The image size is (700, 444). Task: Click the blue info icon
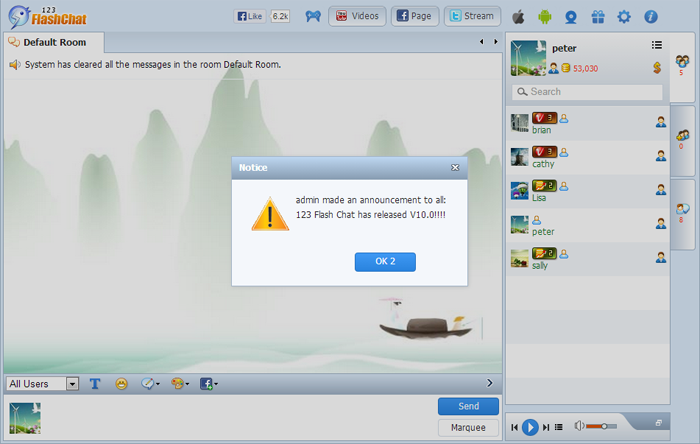[651, 16]
